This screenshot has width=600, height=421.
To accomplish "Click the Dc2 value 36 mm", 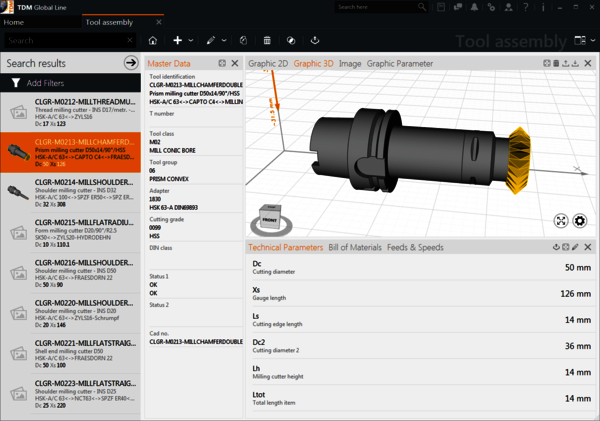I will (578, 346).
